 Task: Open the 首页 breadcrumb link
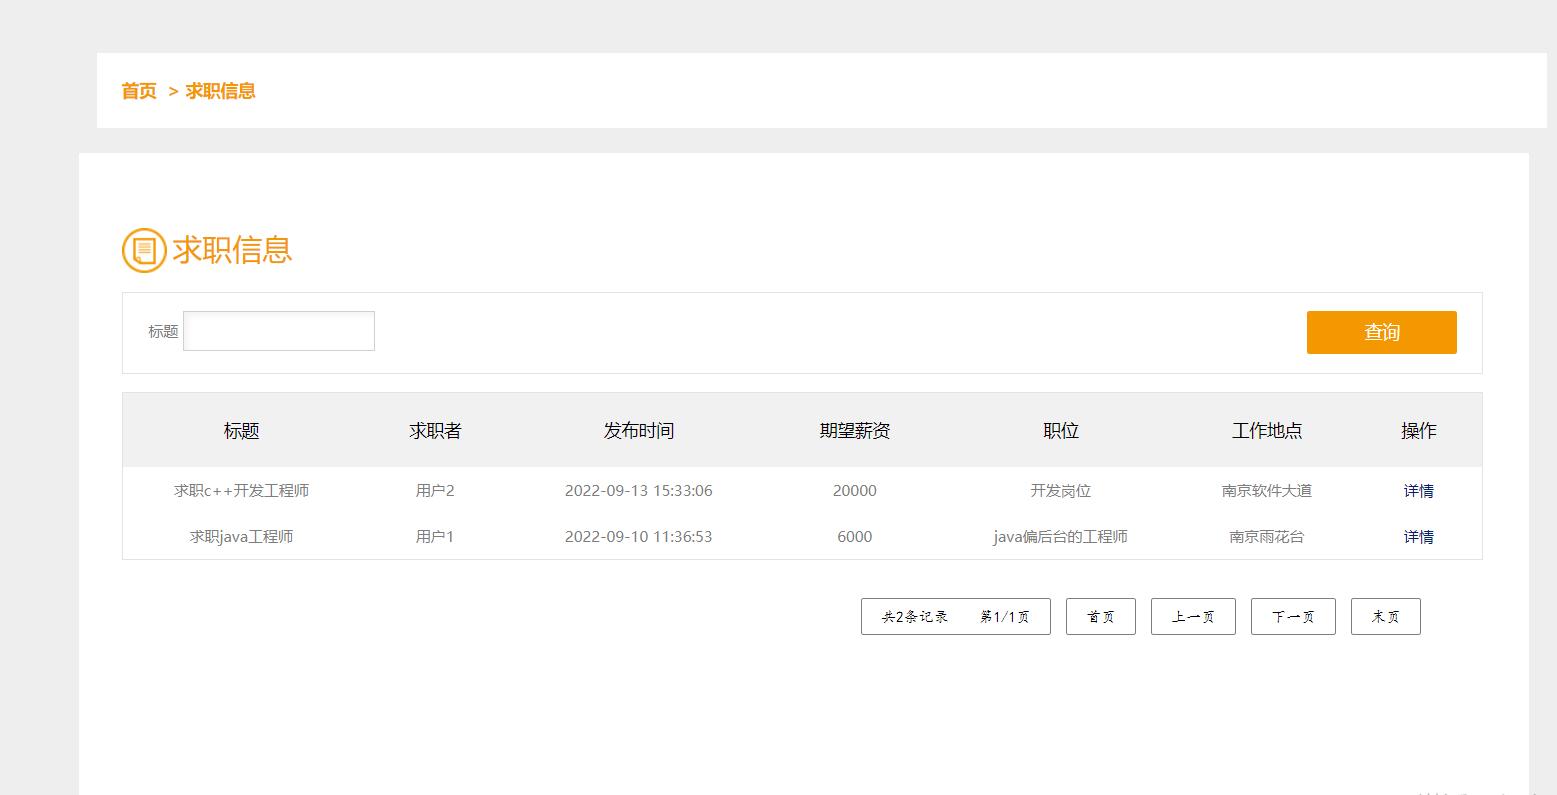click(138, 91)
